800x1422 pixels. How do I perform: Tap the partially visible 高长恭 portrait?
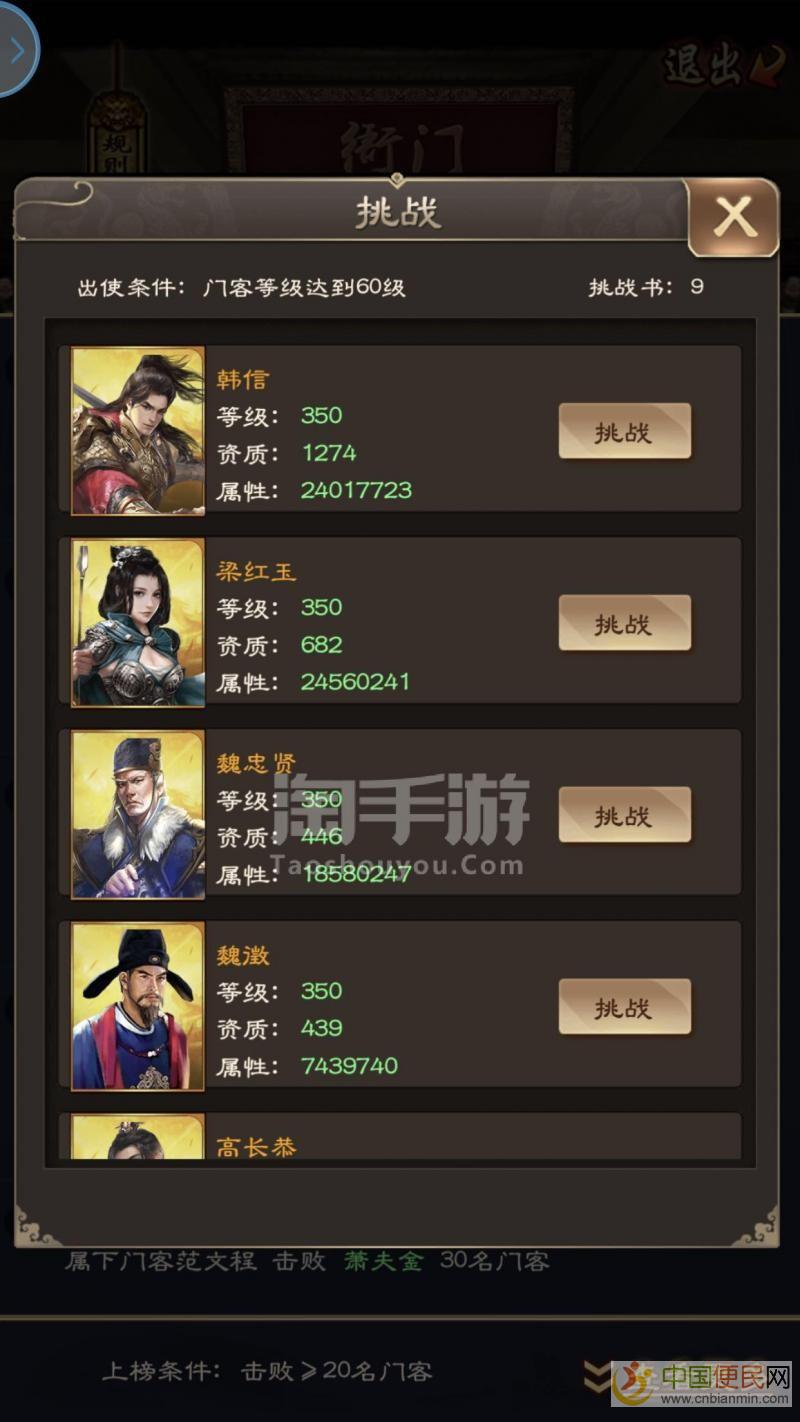(x=138, y=1138)
